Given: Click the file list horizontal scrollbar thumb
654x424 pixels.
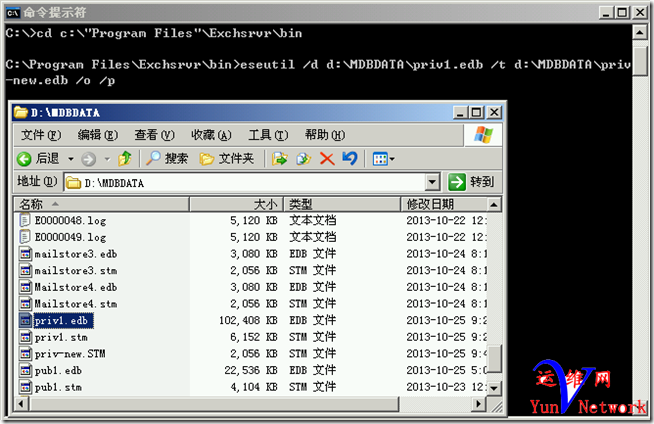Looking at the screenshot, I should coord(214,404).
